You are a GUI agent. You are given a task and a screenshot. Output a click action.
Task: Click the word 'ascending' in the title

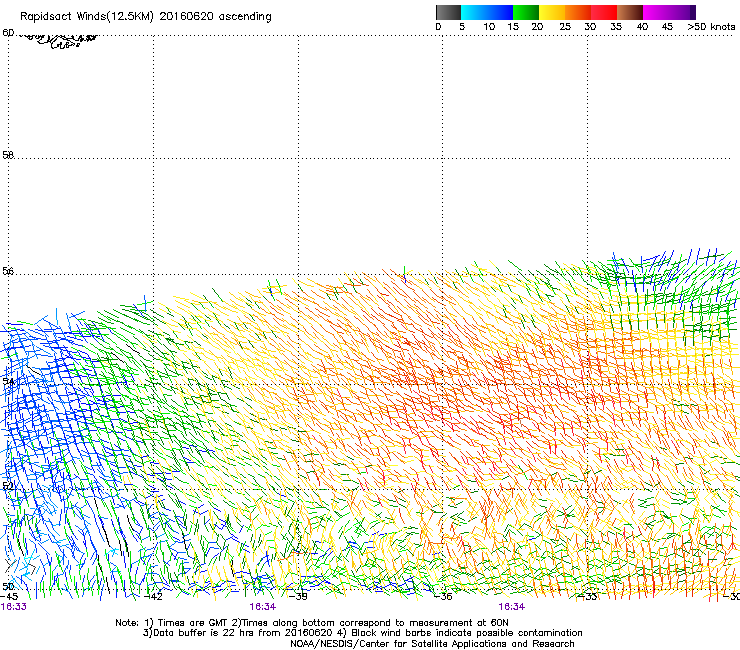tap(245, 17)
